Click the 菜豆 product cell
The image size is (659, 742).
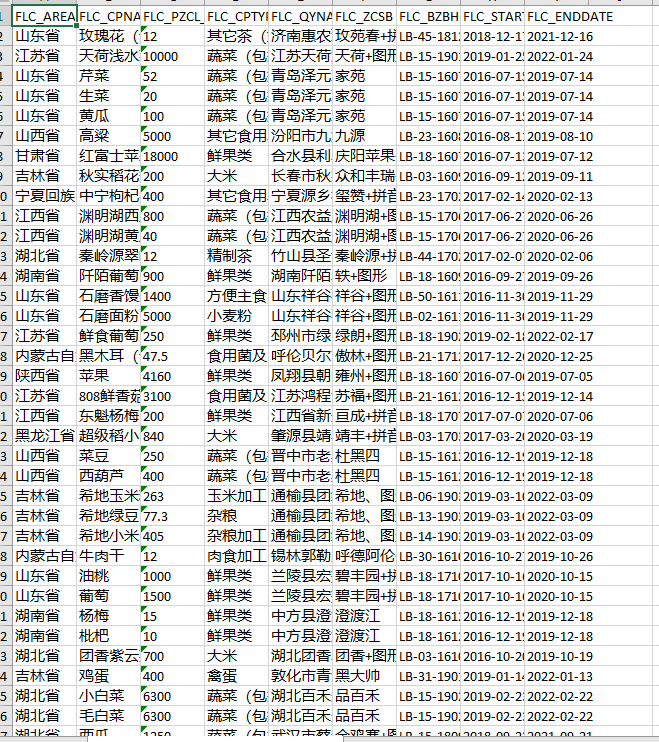109,456
